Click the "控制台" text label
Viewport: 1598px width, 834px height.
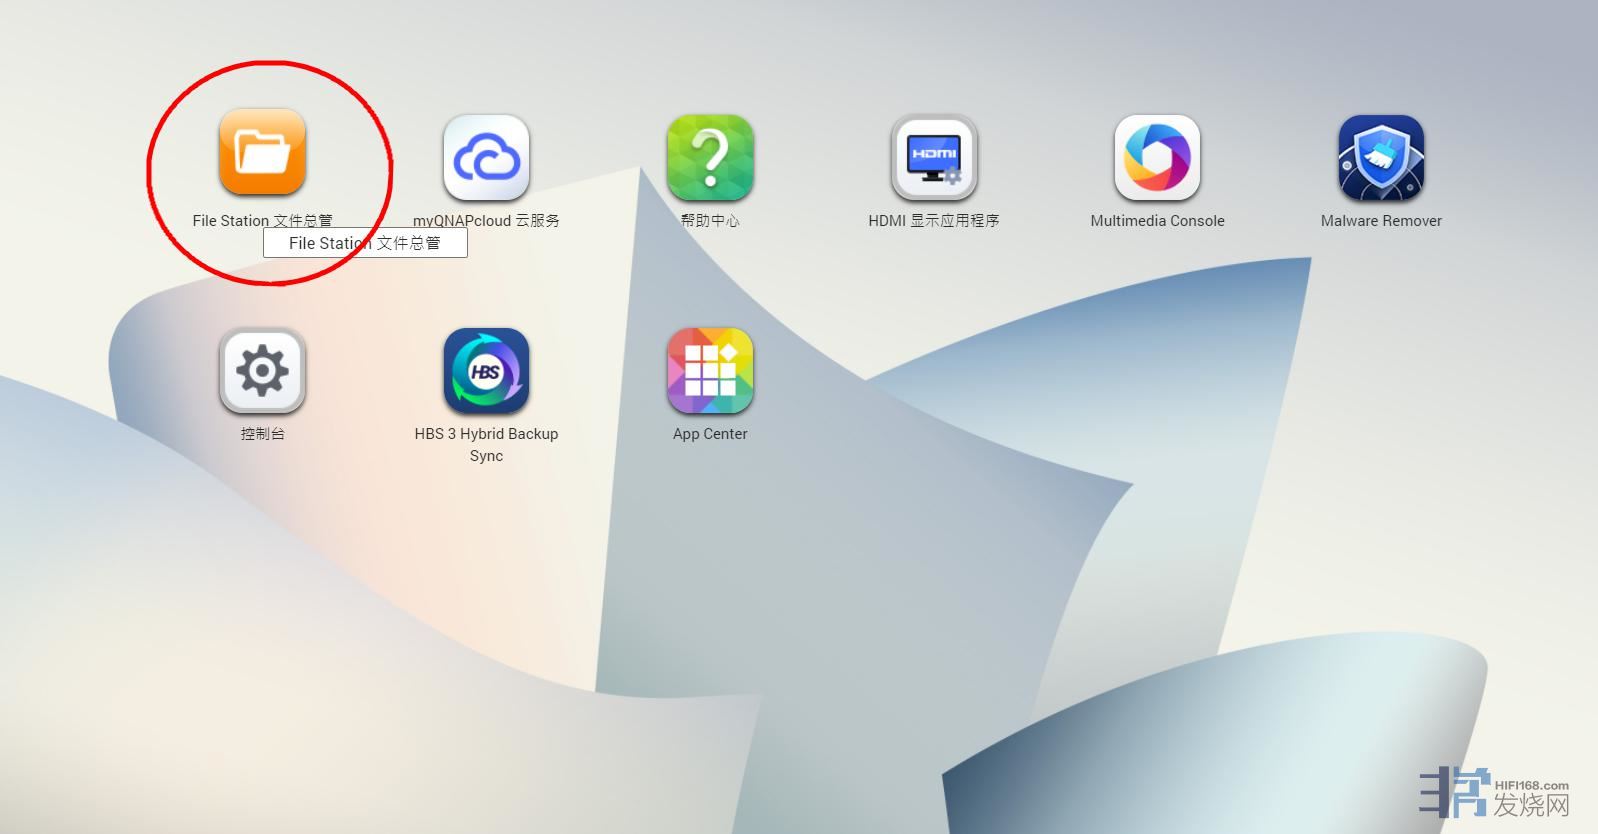(262, 434)
